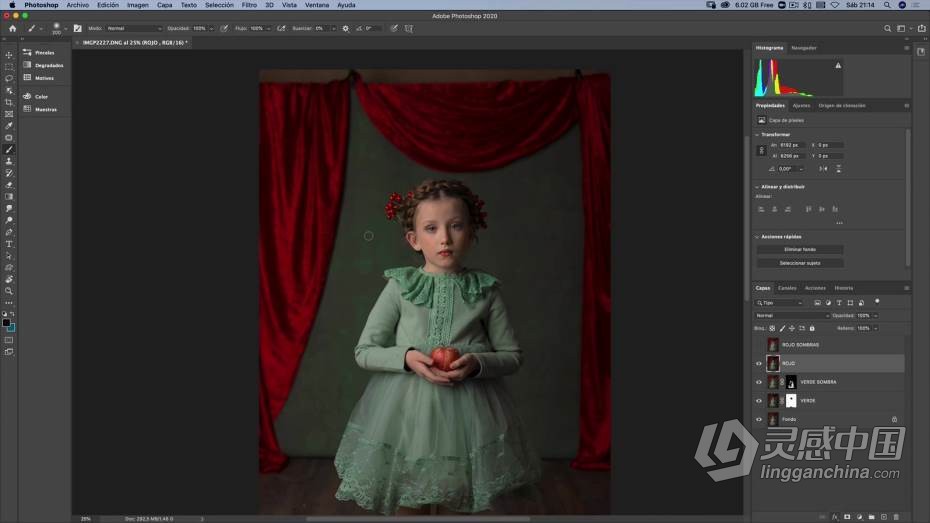This screenshot has height=523, width=930.
Task: Click the histogram warning triangle
Action: coord(838,65)
